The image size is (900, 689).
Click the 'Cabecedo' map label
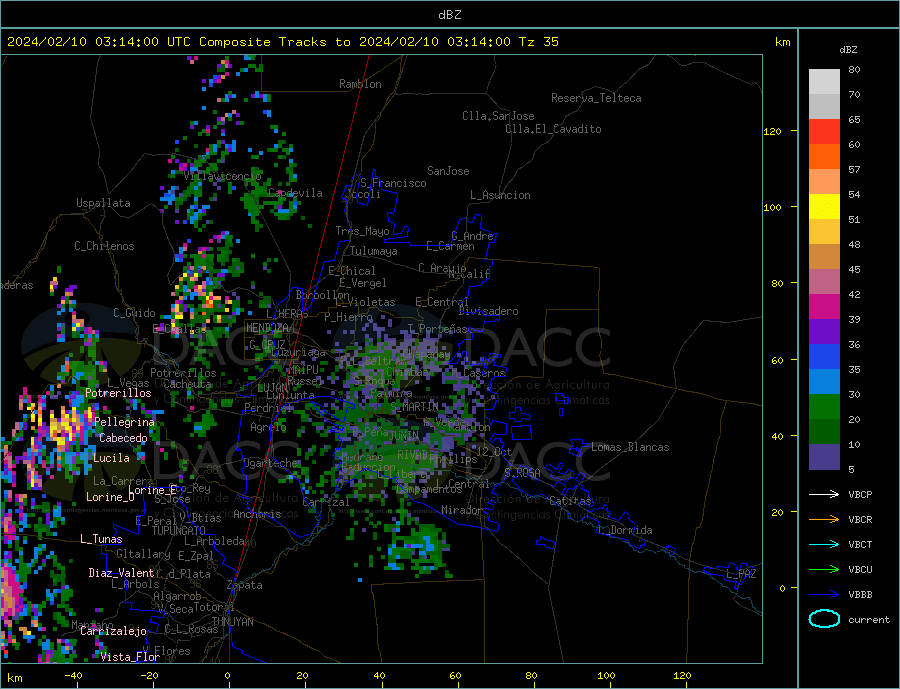pos(123,438)
